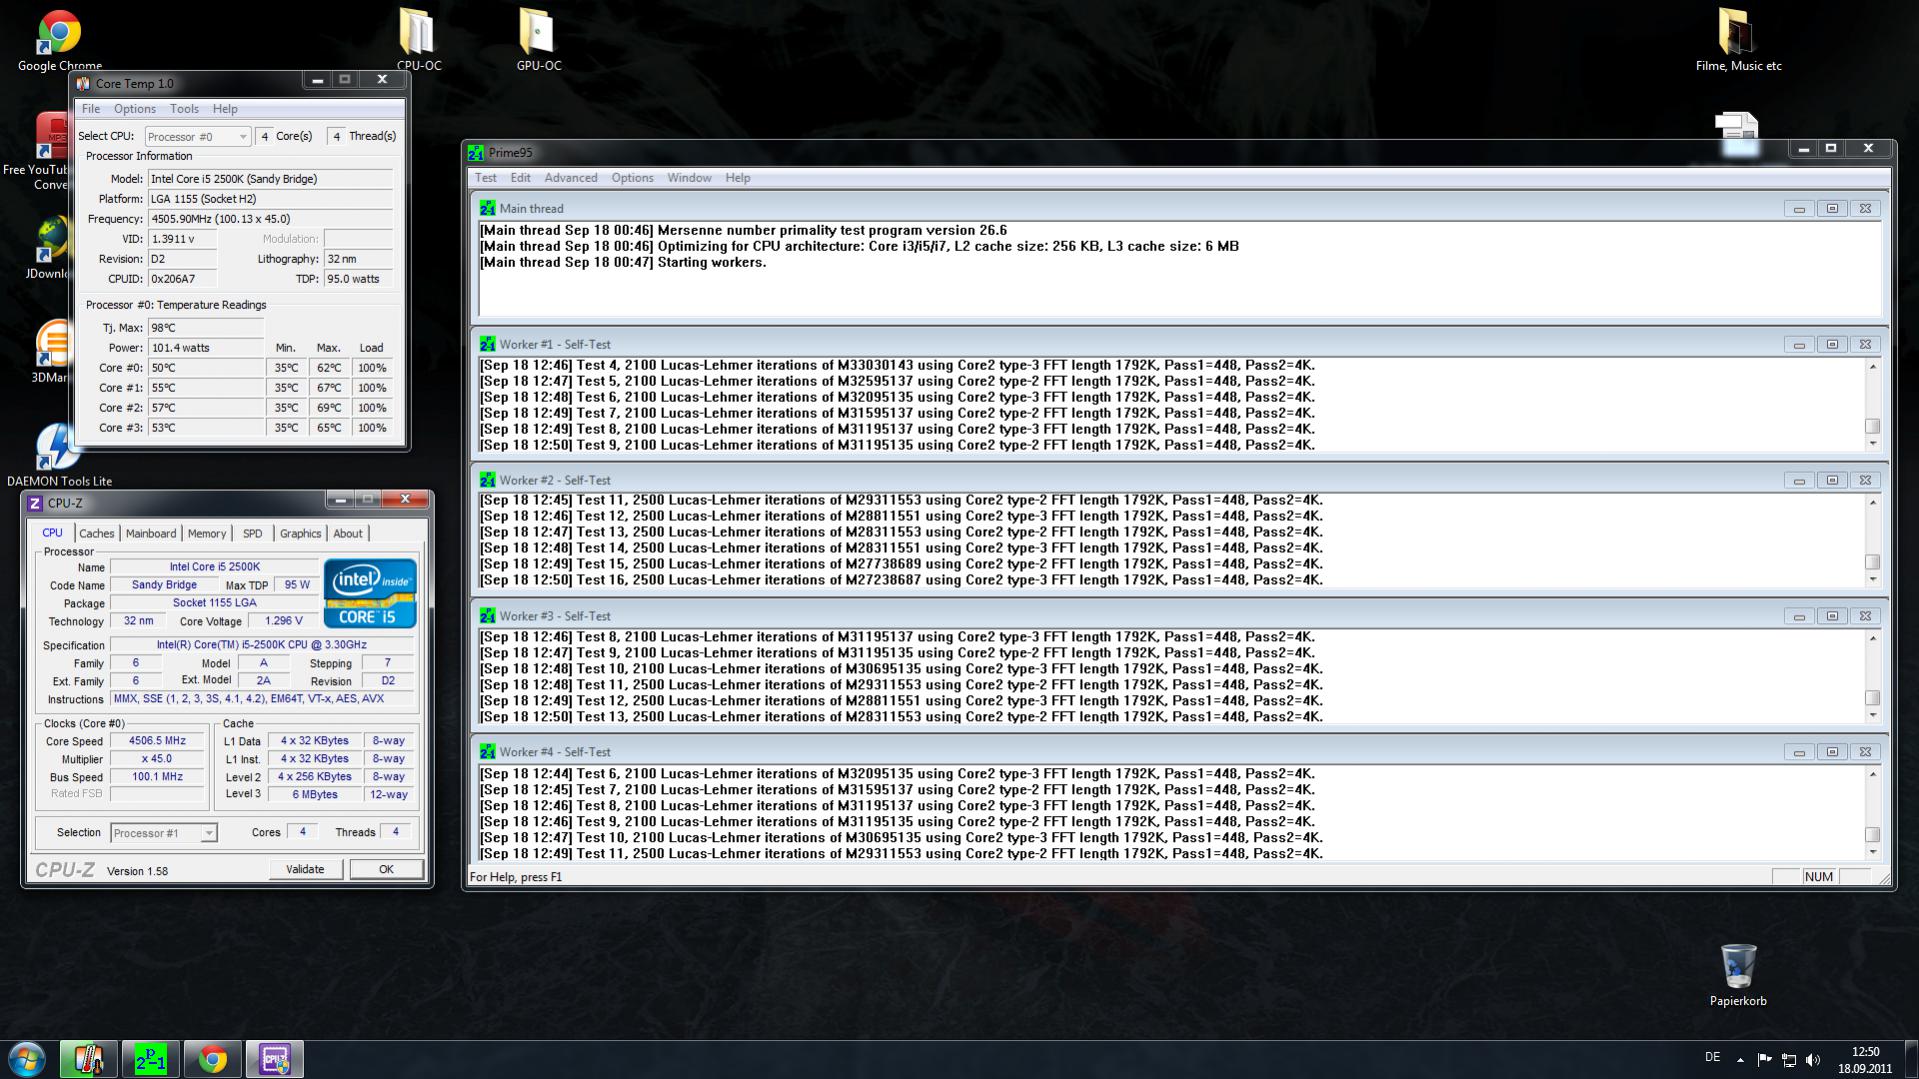Click NUM indicator in Prime95 status bar
Screen dimensions: 1919x1079
coord(1819,877)
